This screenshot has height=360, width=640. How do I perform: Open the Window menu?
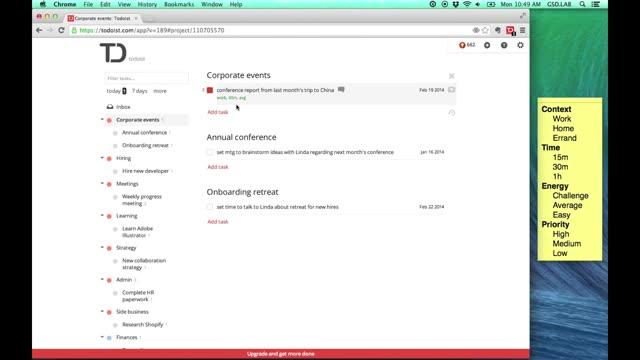pyautogui.click(x=211, y=4)
